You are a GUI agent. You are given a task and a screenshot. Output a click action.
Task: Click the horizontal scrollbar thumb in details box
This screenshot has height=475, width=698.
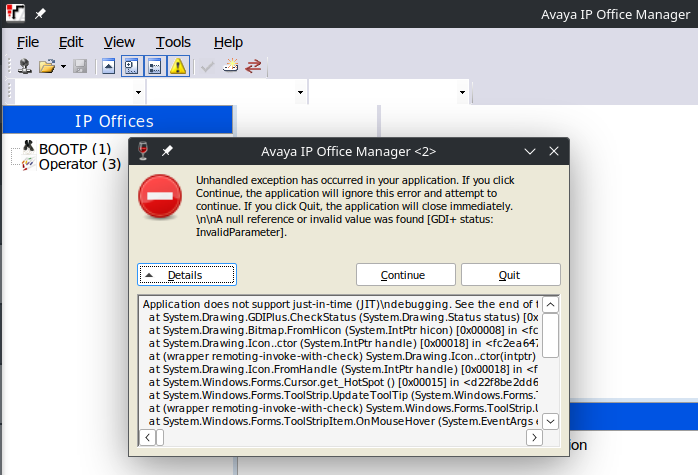click(160, 438)
